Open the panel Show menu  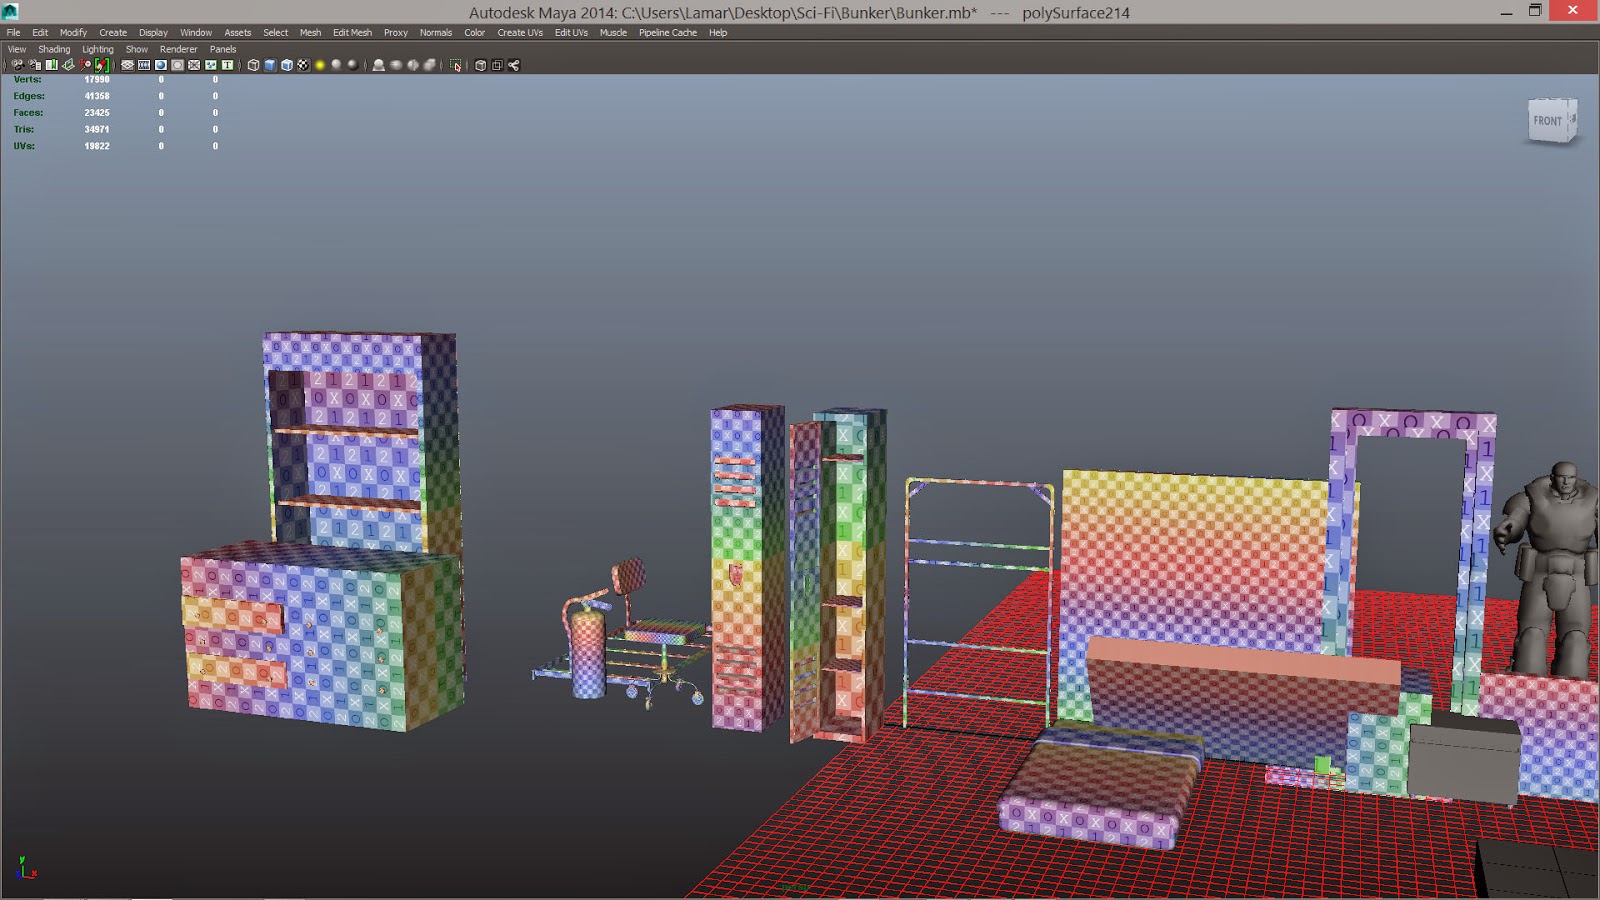click(137, 49)
